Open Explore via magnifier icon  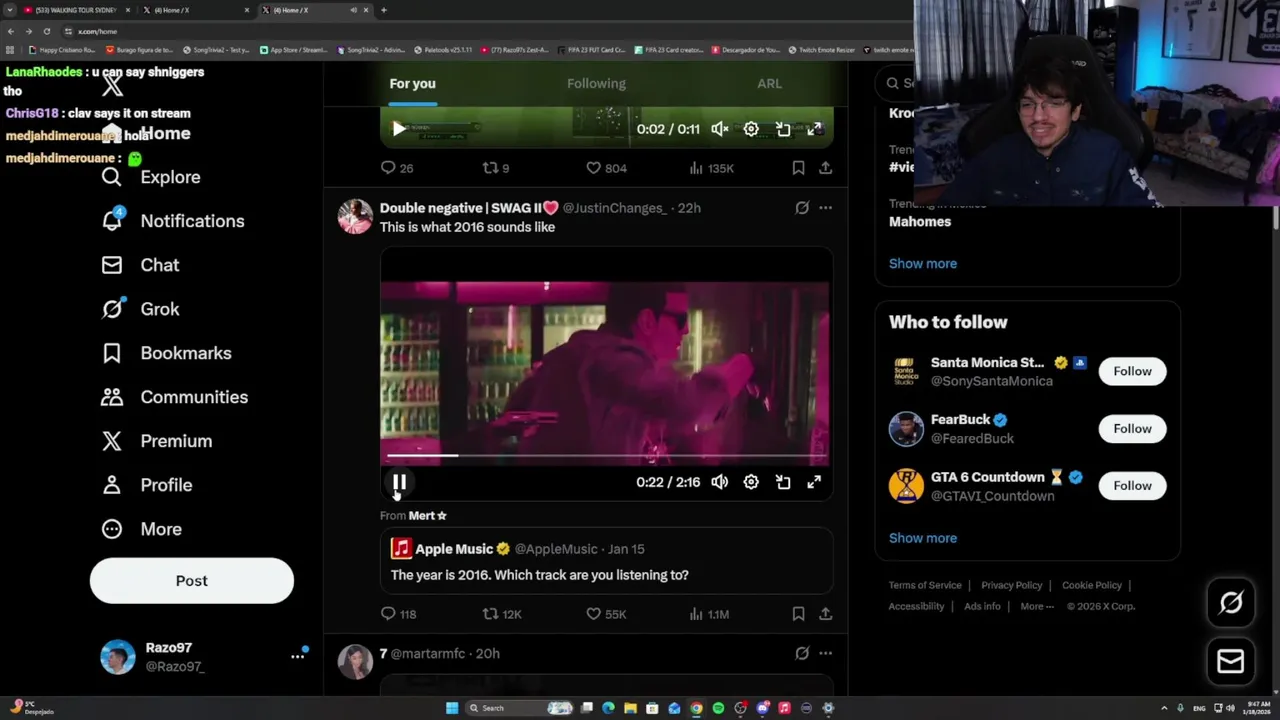point(111,177)
